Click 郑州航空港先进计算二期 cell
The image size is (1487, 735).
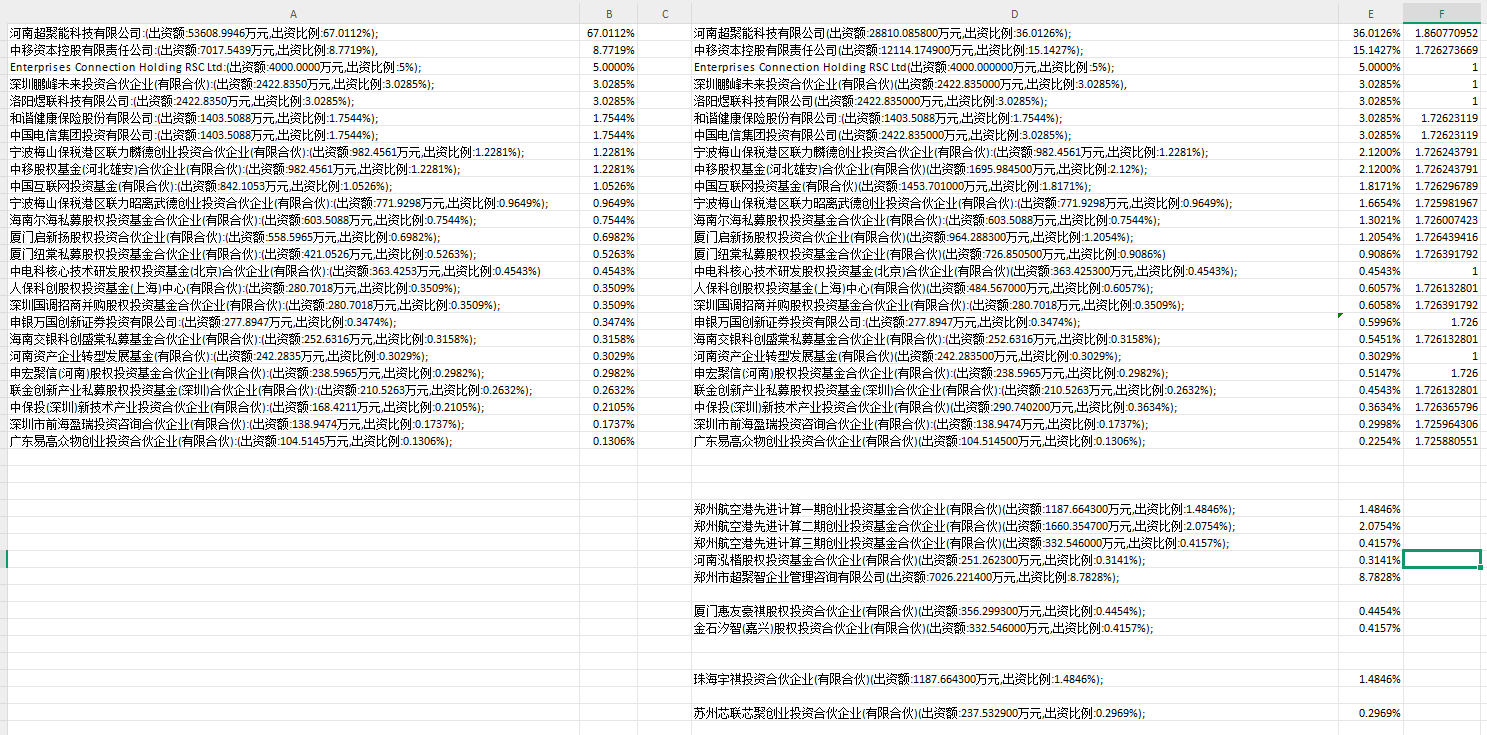(x=1015, y=526)
